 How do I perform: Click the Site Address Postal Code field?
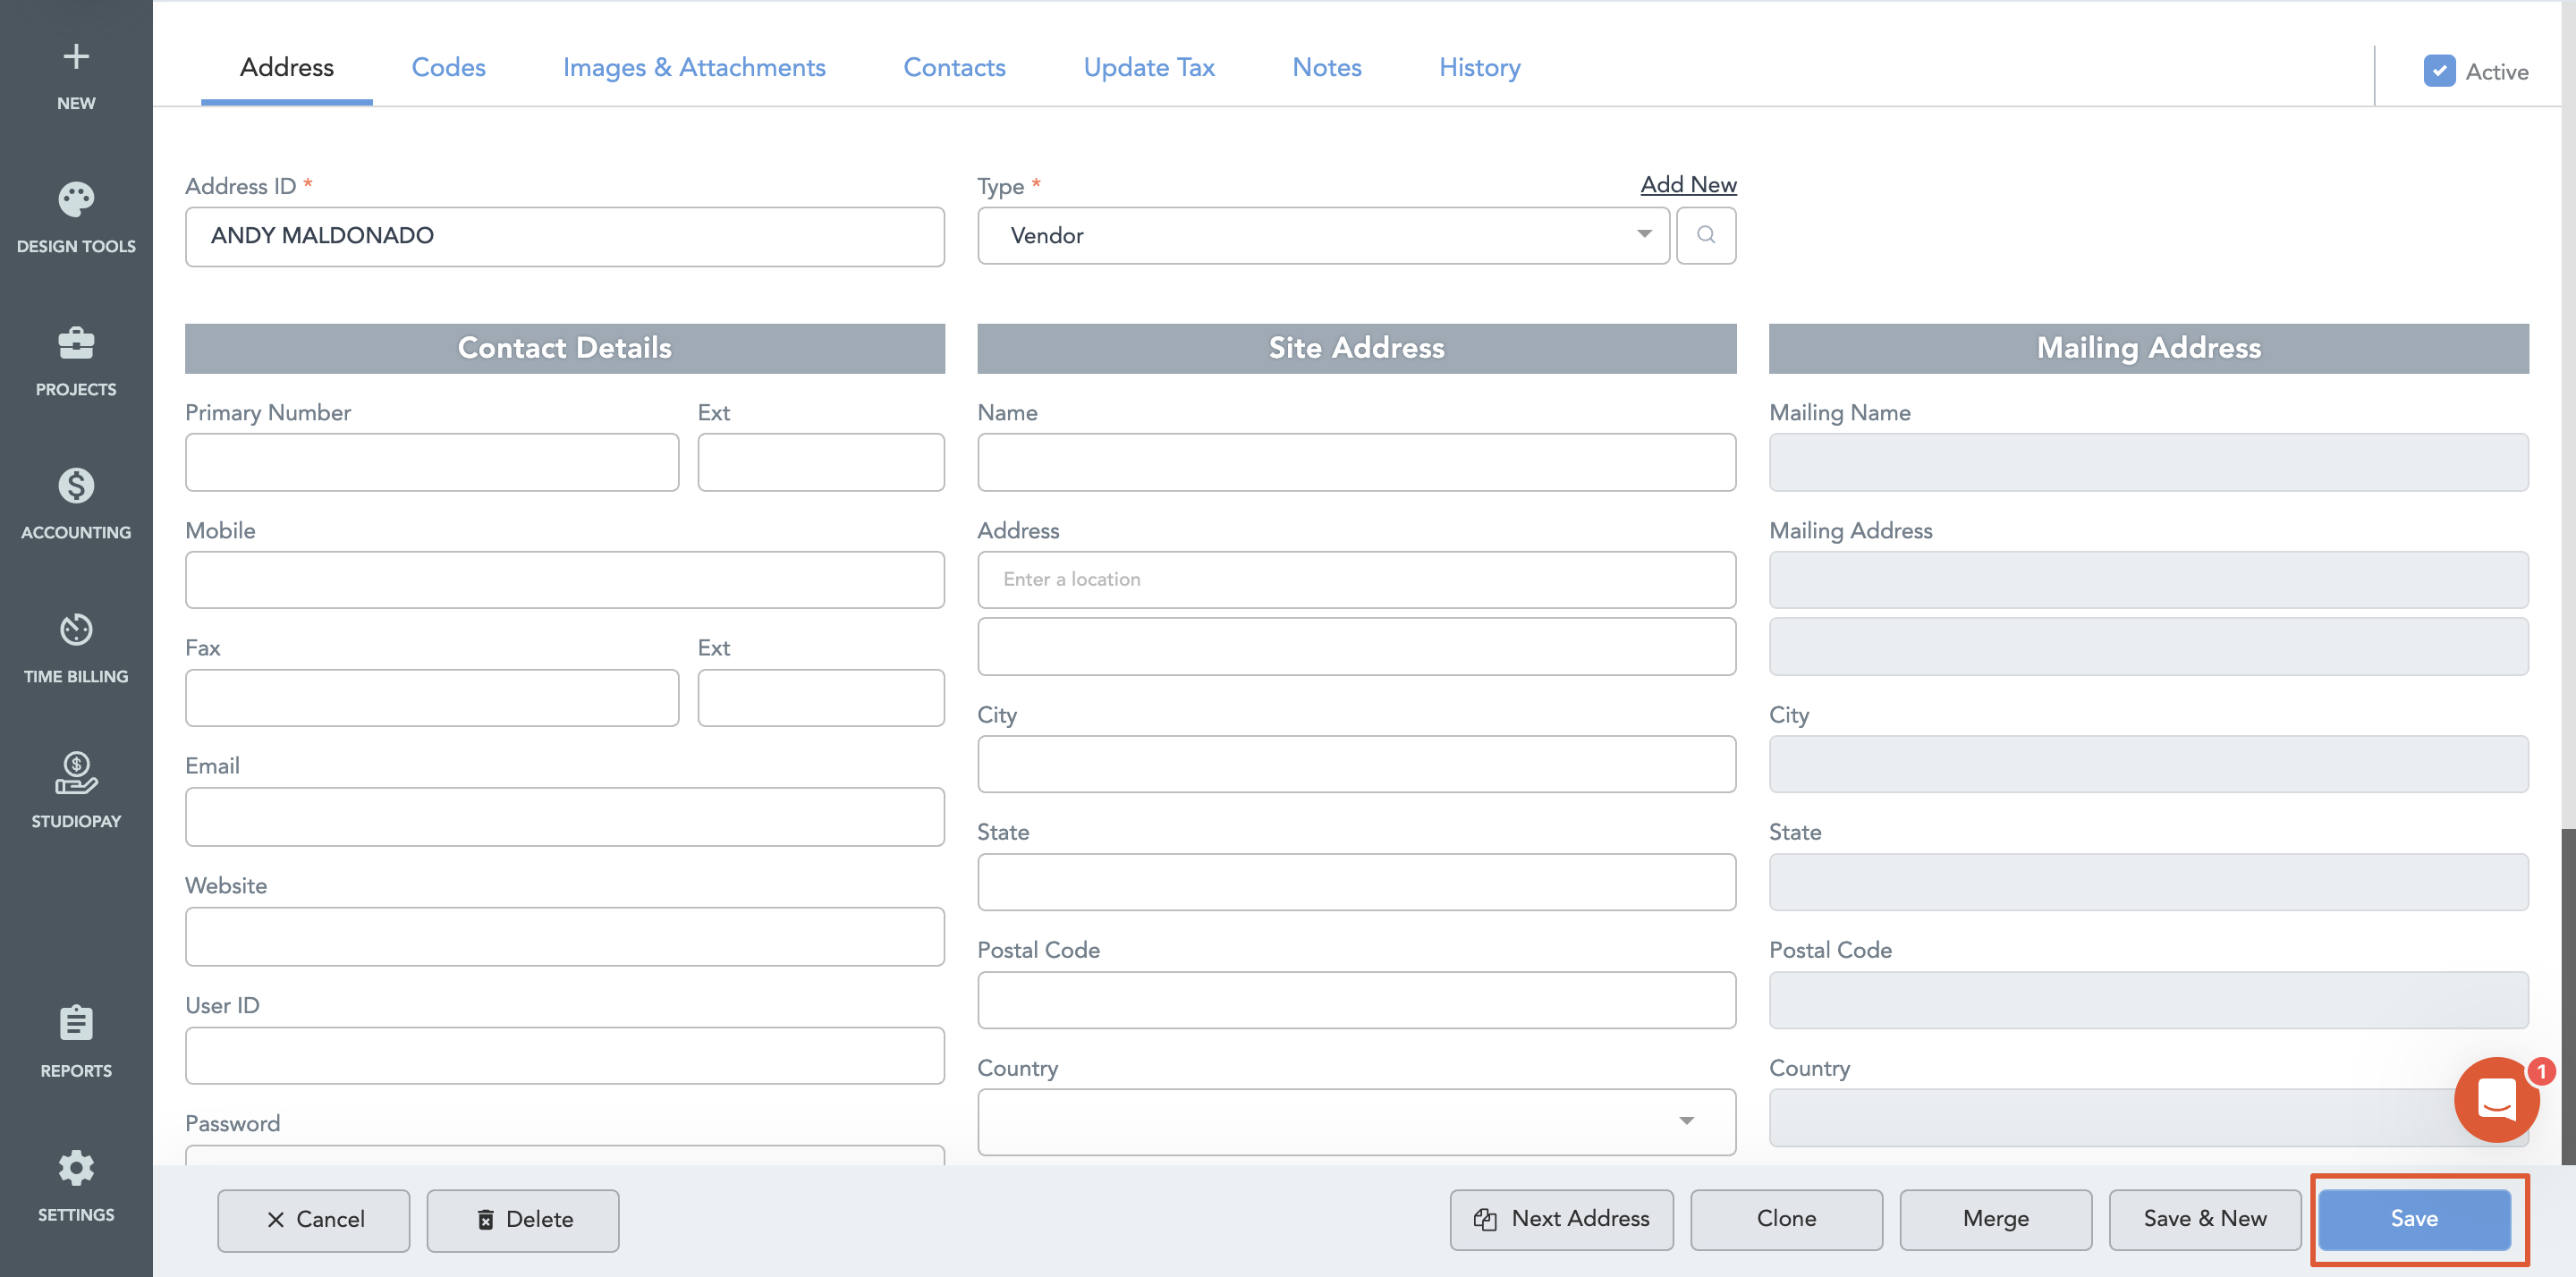point(1356,1000)
